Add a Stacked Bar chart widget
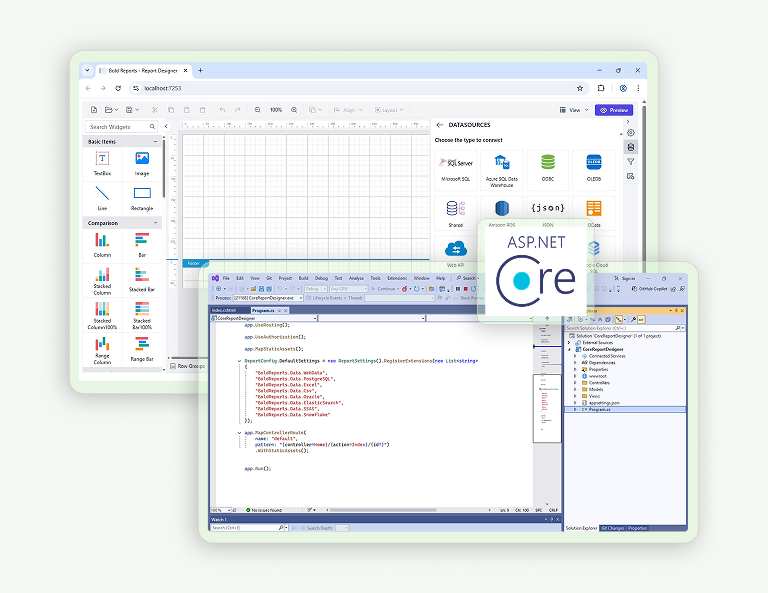The width and height of the screenshot is (768, 593). click(142, 281)
